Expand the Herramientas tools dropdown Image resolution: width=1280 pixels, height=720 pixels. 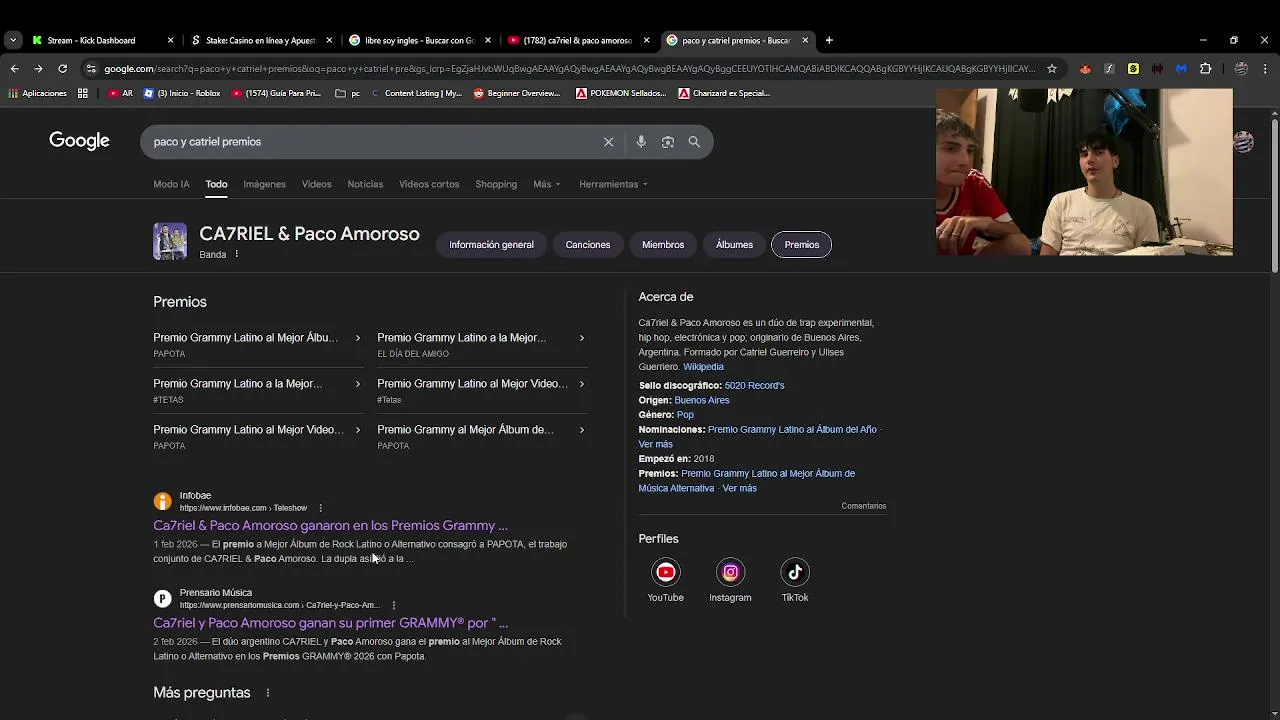pos(613,184)
